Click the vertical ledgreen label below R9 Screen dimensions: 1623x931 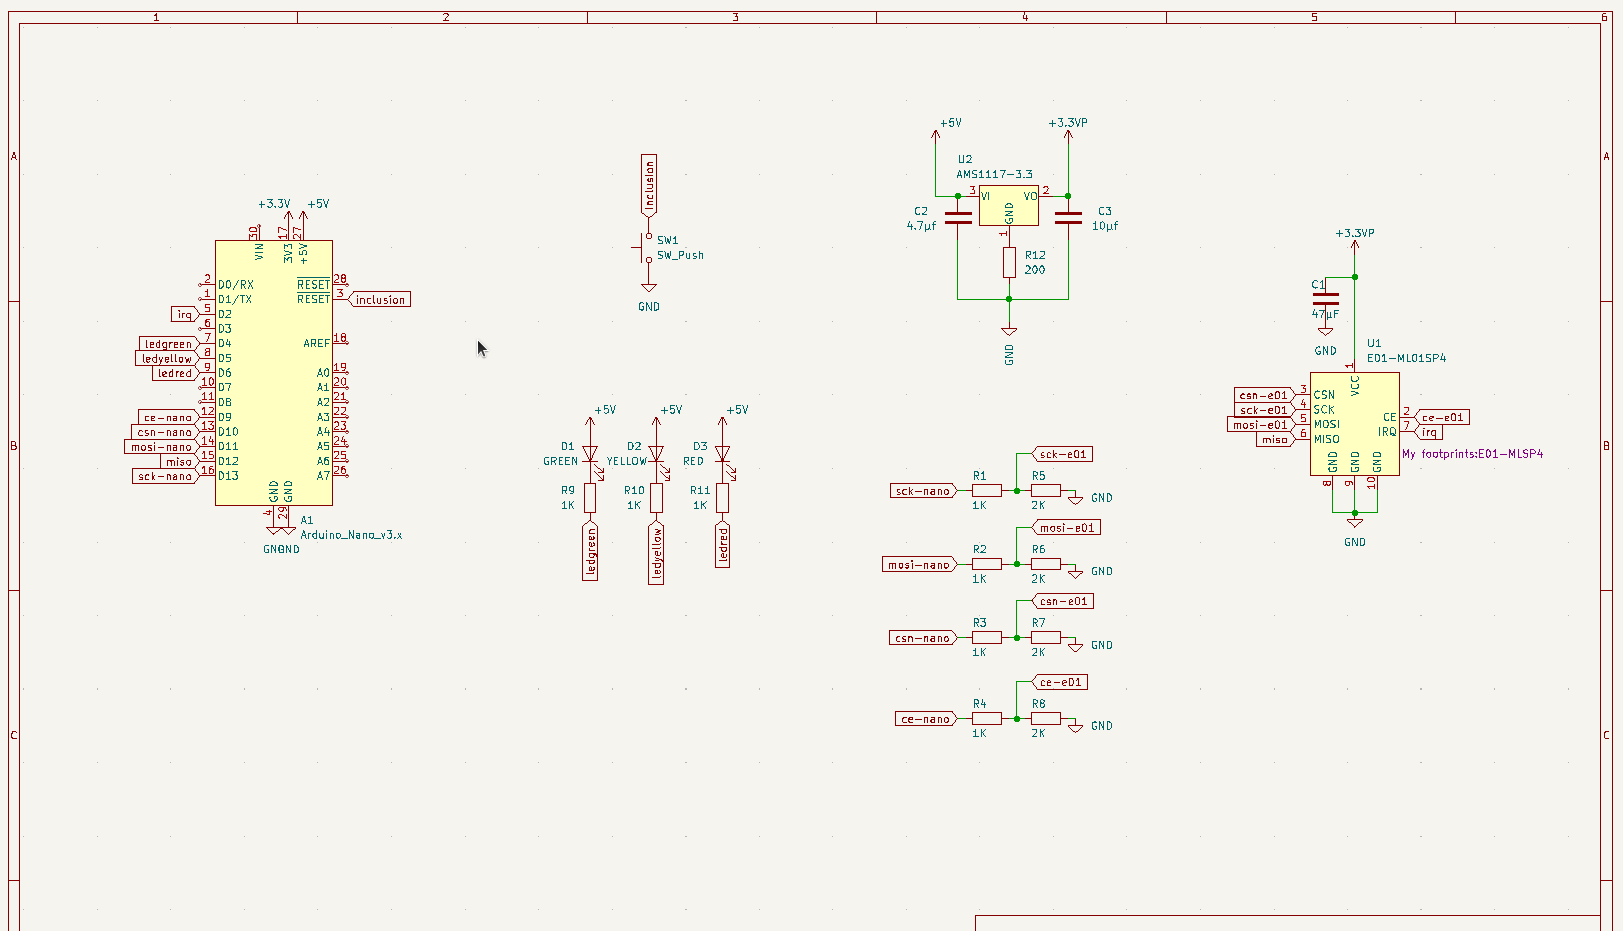point(590,551)
